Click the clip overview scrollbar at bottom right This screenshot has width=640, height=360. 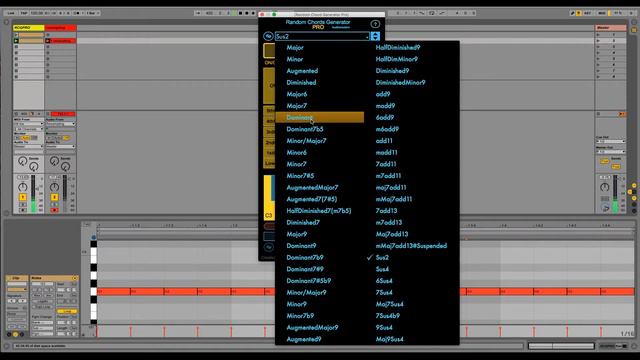click(x=561, y=346)
